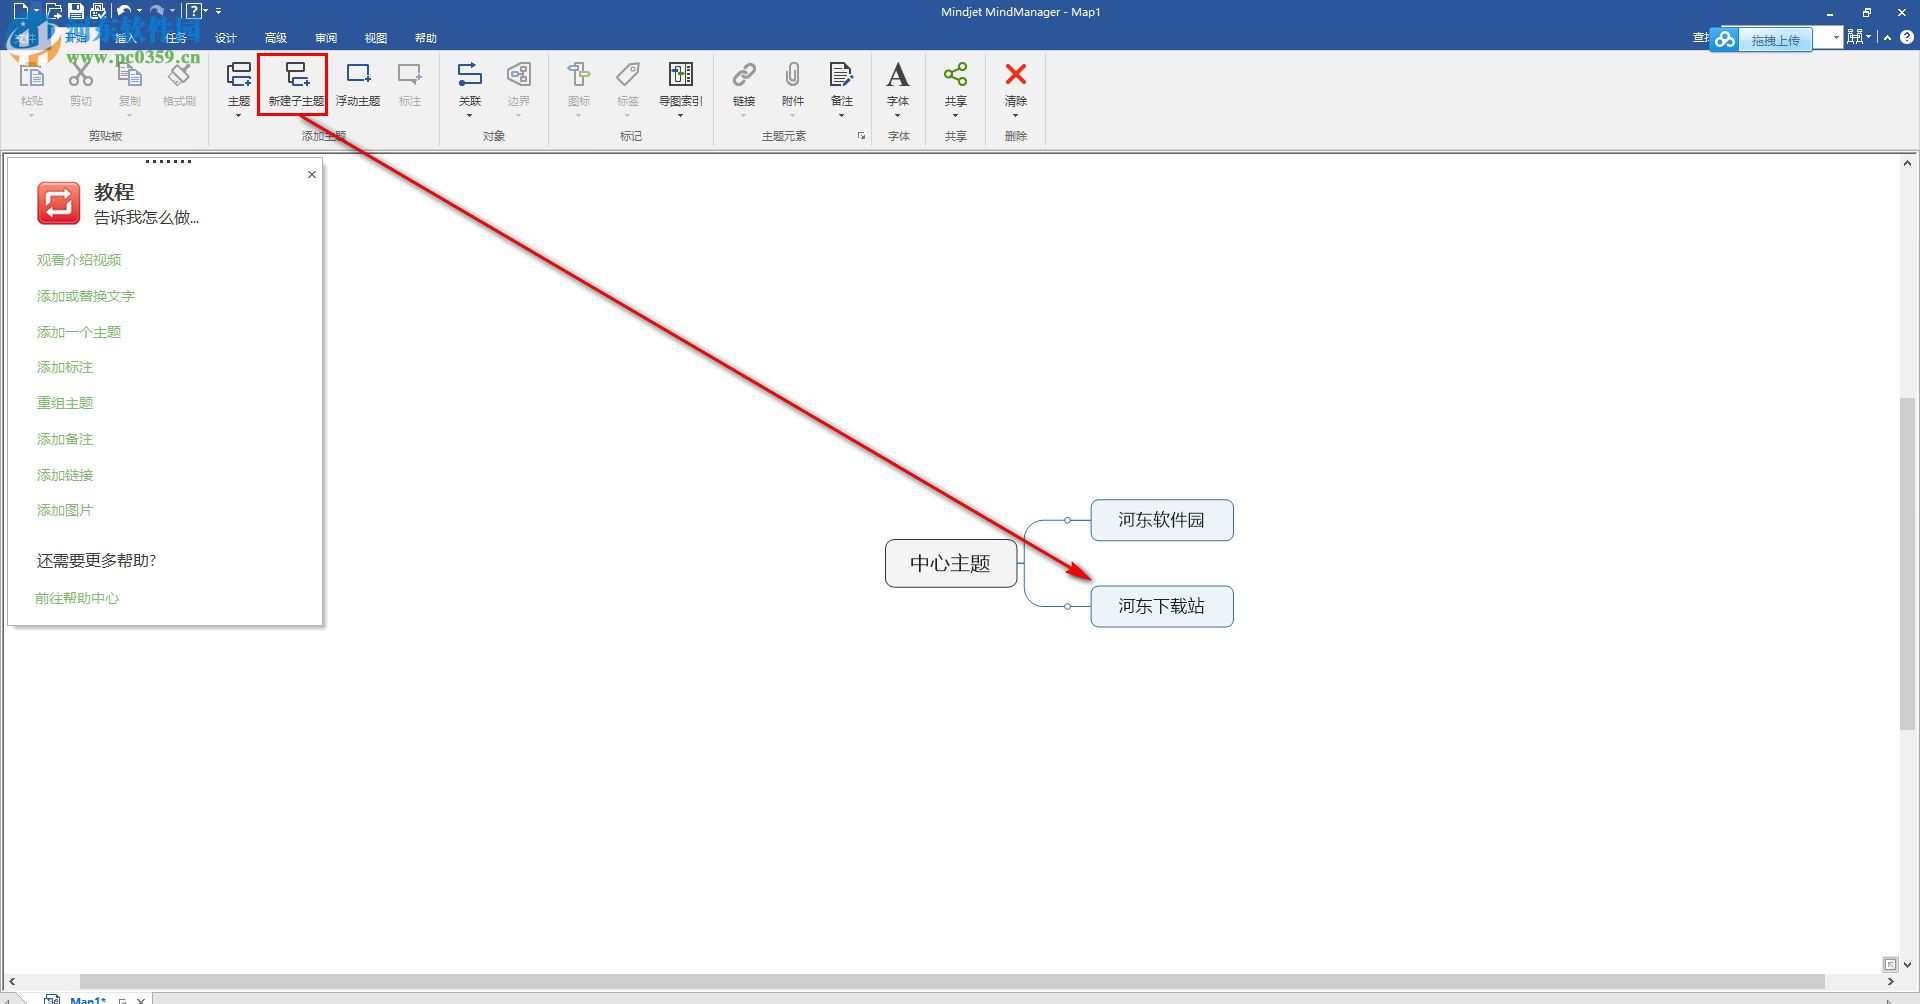Open the Customize Quick Access Toolbar dropdown
Viewport: 1920px width, 1004px height.
[x=218, y=11]
